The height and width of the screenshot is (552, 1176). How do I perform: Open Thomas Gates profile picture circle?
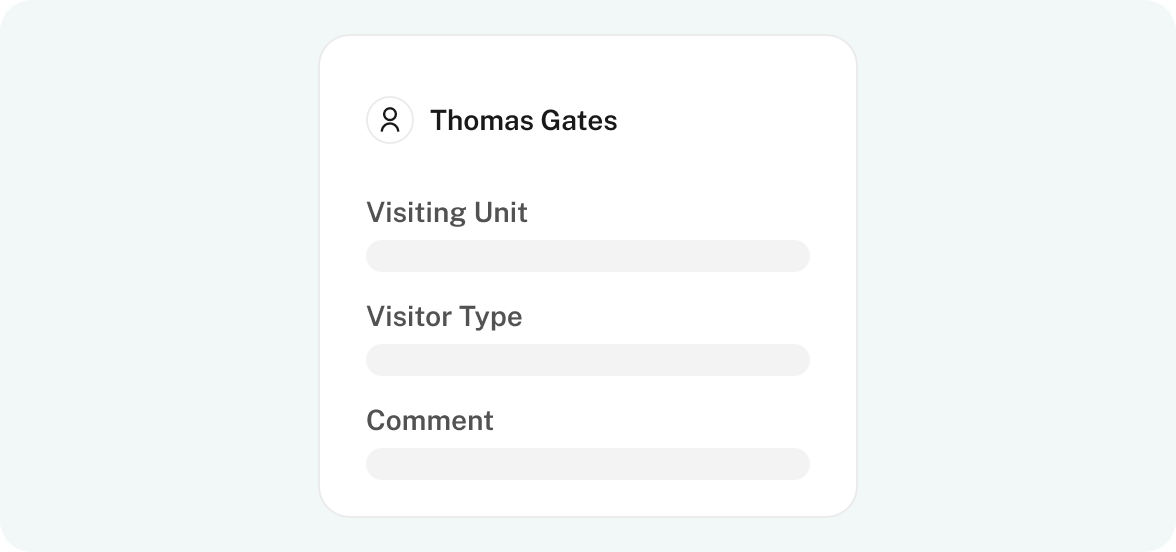coord(389,120)
